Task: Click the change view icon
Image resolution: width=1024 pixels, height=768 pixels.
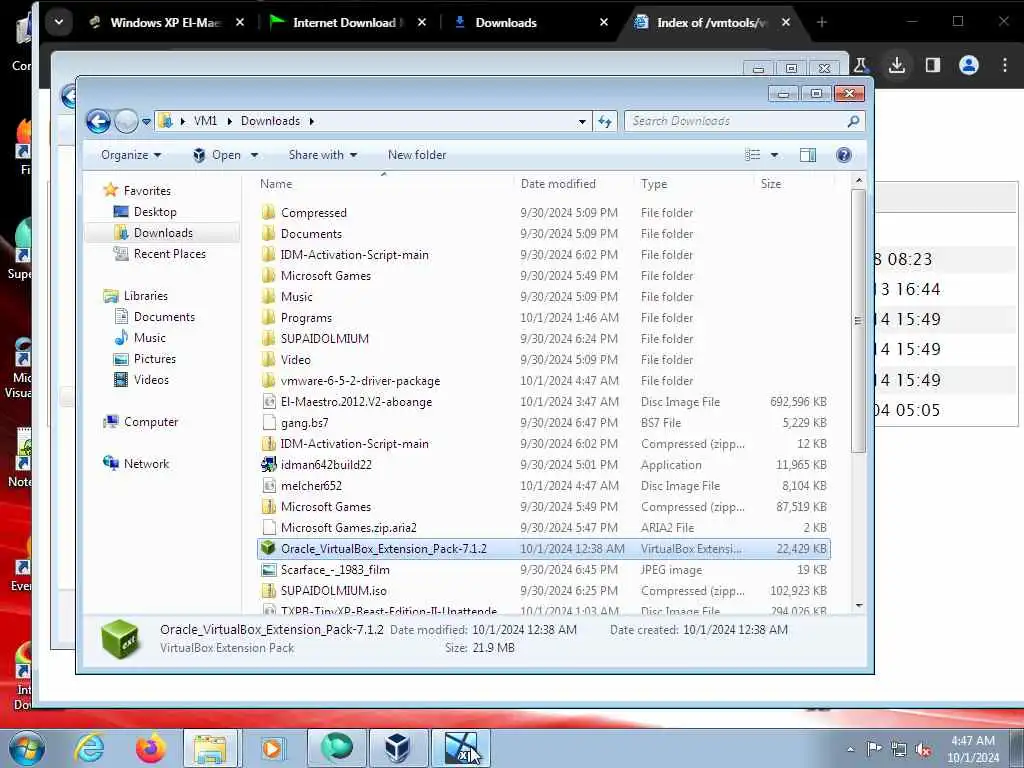Action: pyautogui.click(x=752, y=155)
